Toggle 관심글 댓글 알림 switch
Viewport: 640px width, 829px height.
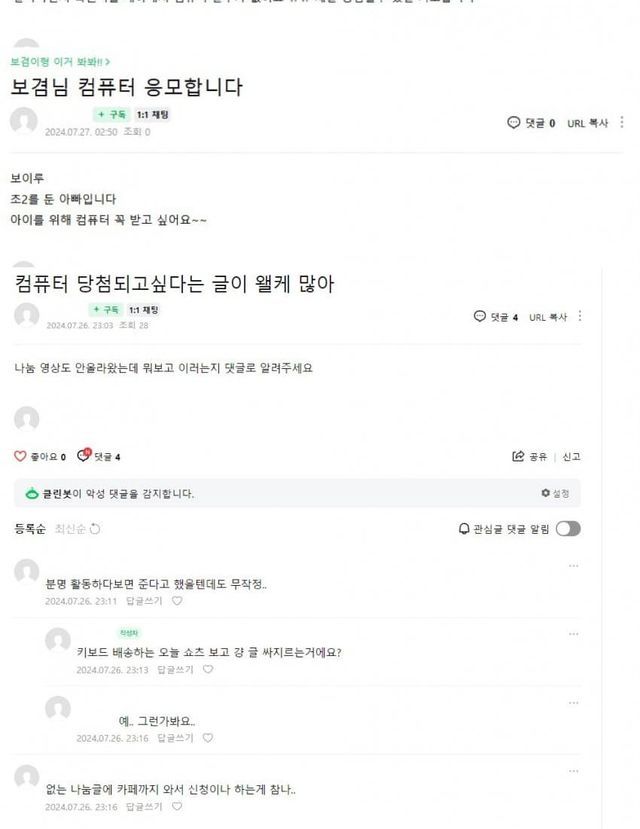tap(568, 529)
